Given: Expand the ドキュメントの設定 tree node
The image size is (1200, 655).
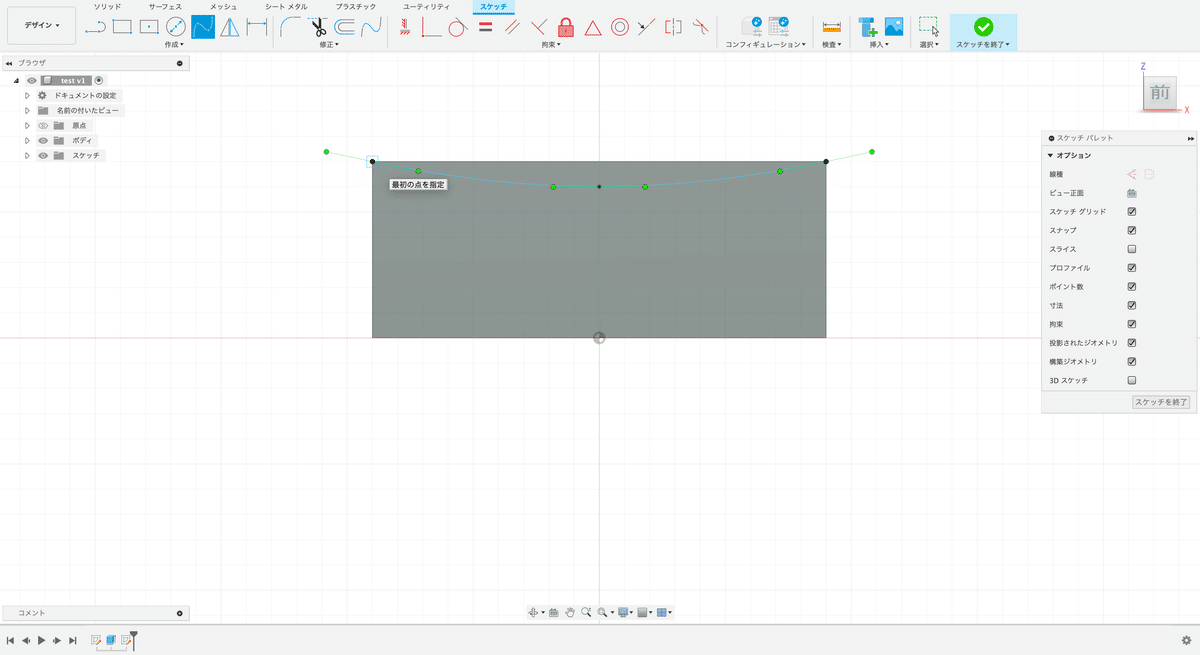Looking at the screenshot, I should pyautogui.click(x=28, y=96).
